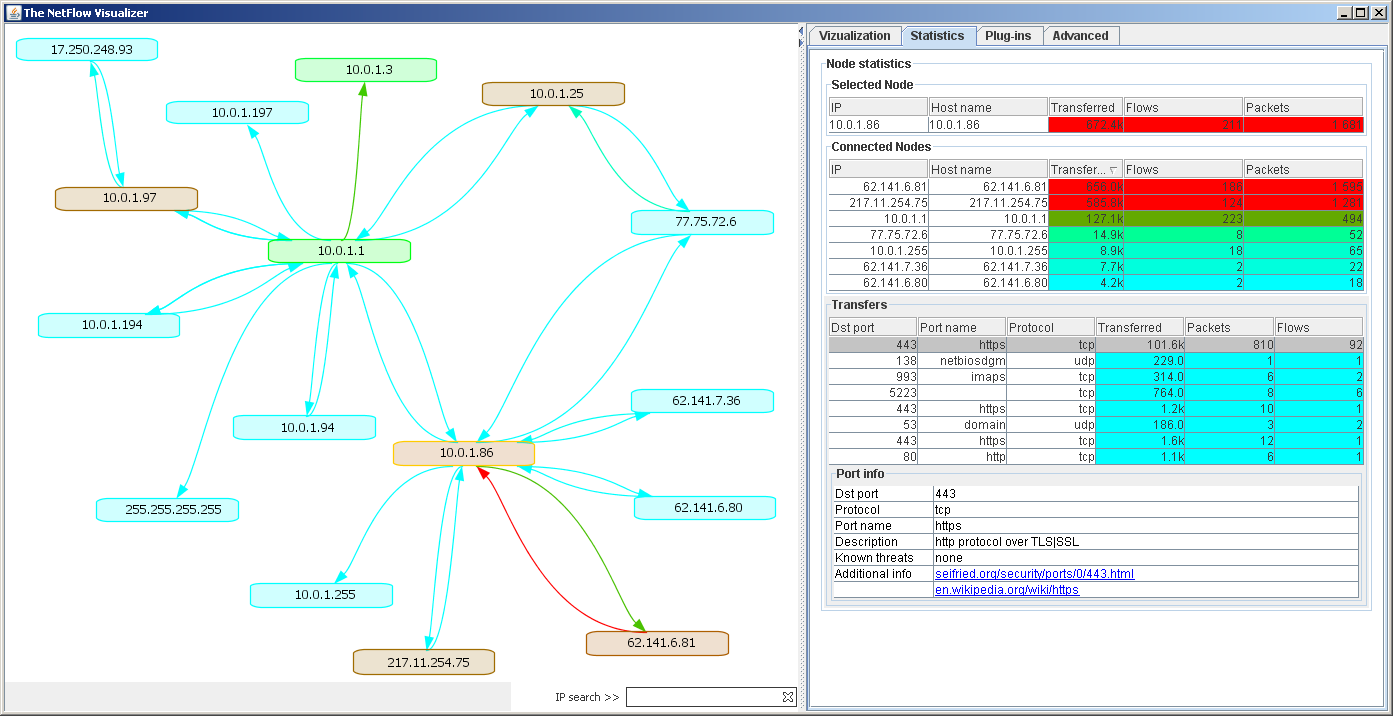Screen dimensions: 1393x716
Task: Click the 255.255.255.255 broadcast node
Action: [x=168, y=509]
